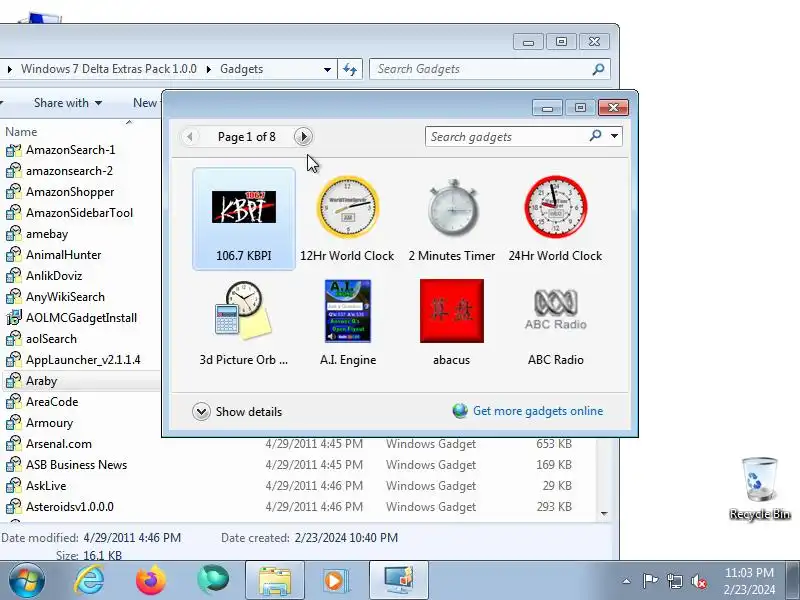The width and height of the screenshot is (800, 600).
Task: Click the AOLMCGadgetInstall installer icon
Action: [14, 317]
